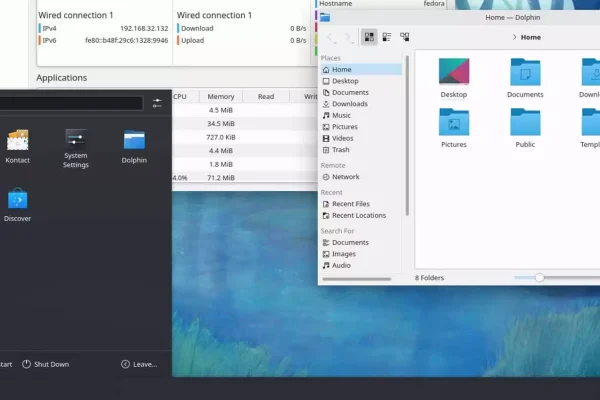Click the Applications section heading
This screenshot has width=600, height=400.
[x=62, y=78]
